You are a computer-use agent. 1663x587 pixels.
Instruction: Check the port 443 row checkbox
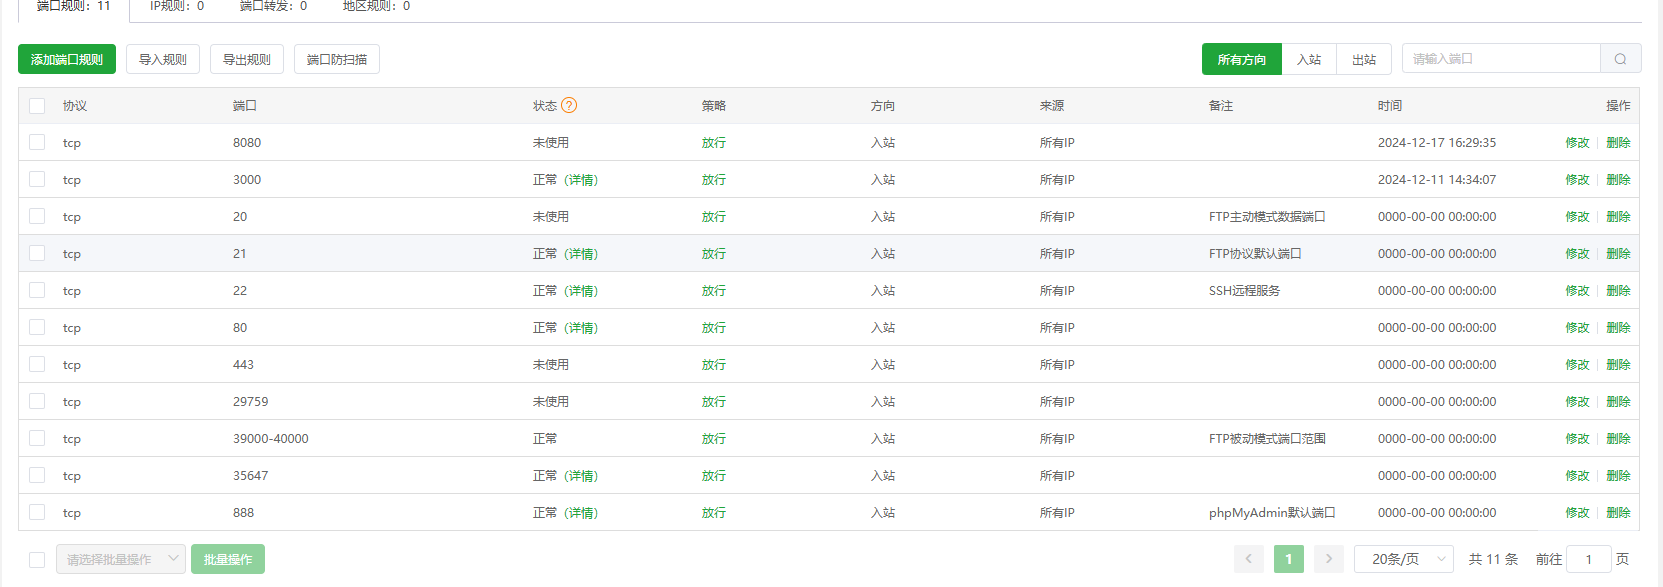tap(37, 364)
